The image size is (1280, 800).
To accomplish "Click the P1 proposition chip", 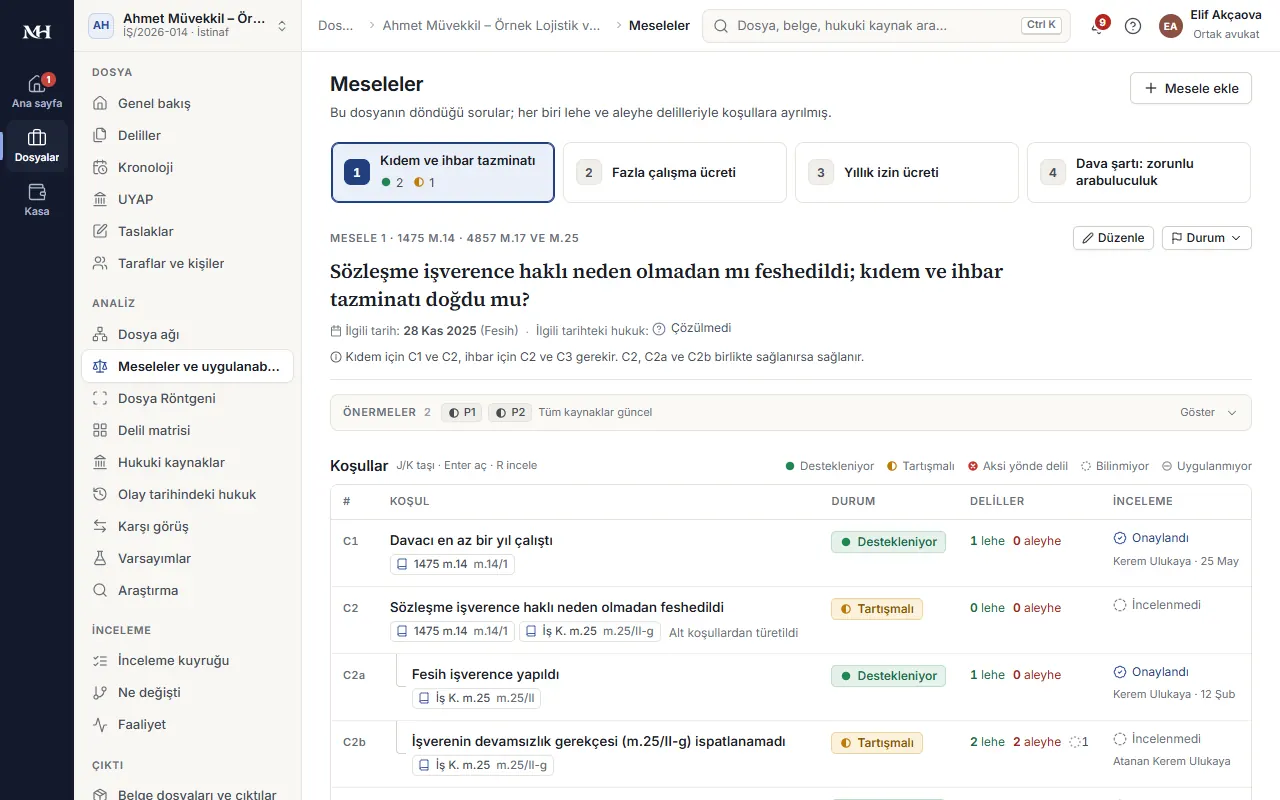I will [x=462, y=412].
